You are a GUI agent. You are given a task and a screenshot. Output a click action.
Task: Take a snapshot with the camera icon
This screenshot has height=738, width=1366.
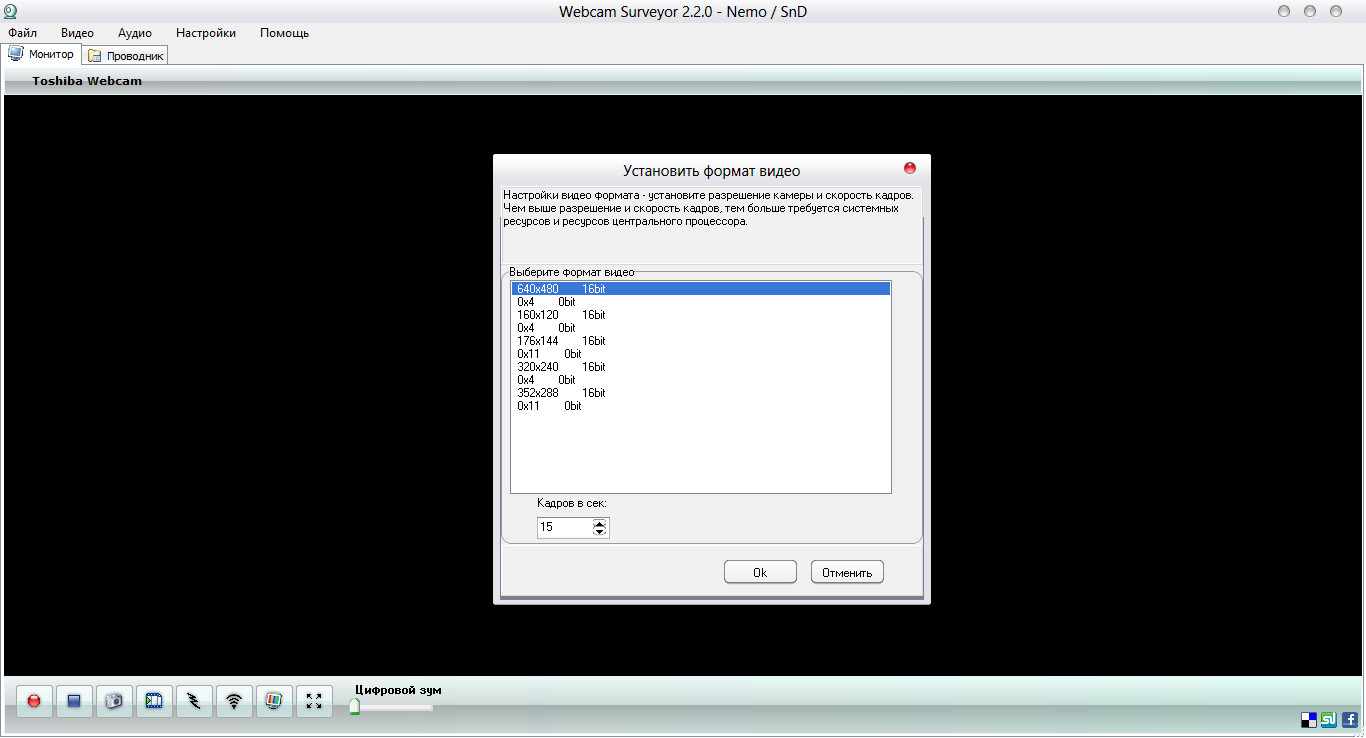coord(114,701)
